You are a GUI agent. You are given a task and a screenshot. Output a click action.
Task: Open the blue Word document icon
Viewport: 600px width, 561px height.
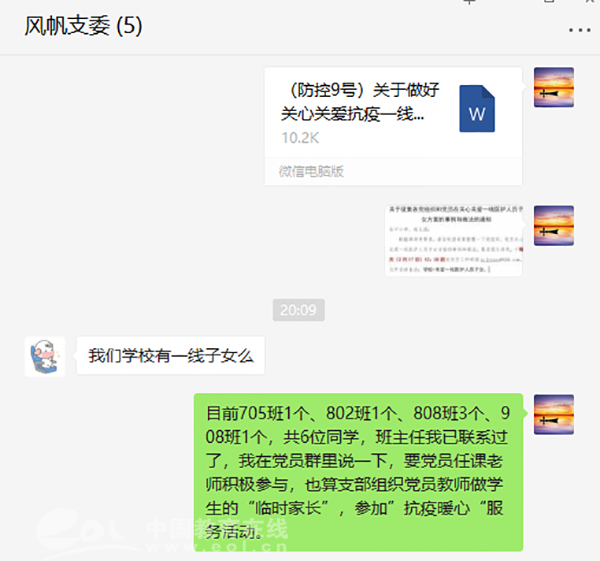477,109
